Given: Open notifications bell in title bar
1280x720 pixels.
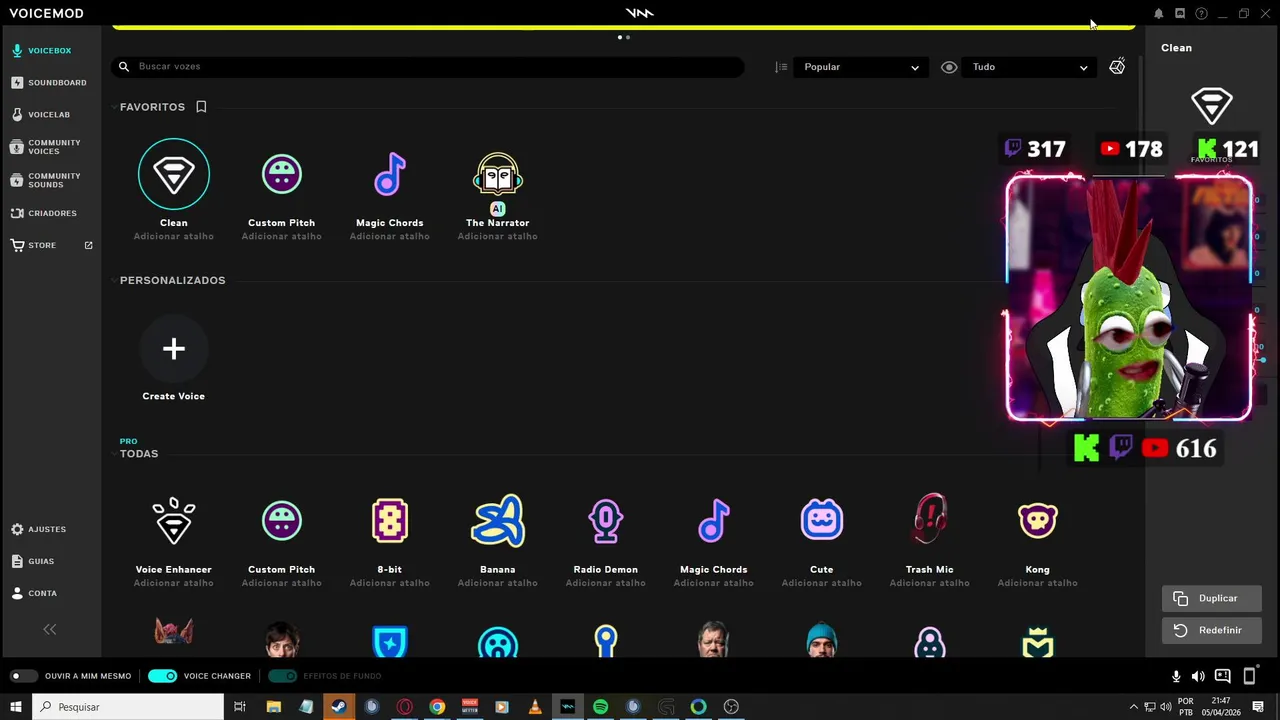Looking at the screenshot, I should [x=1158, y=13].
